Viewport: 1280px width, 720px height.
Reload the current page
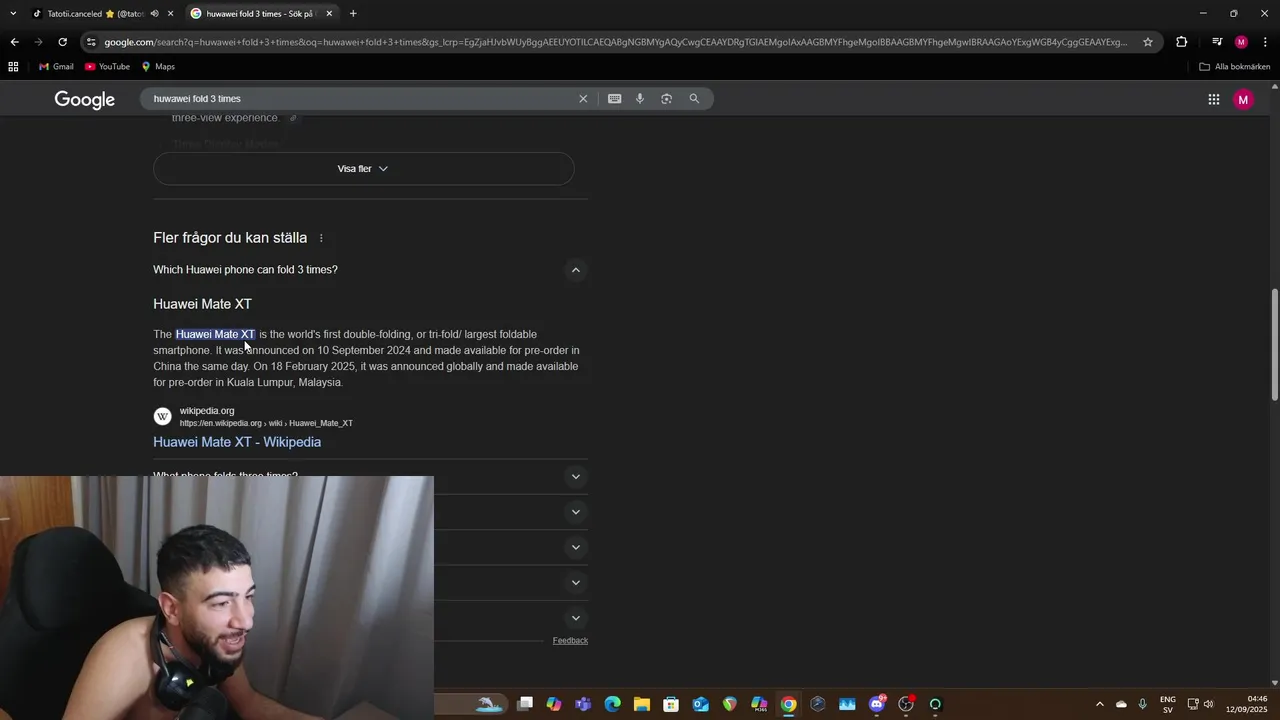point(62,42)
